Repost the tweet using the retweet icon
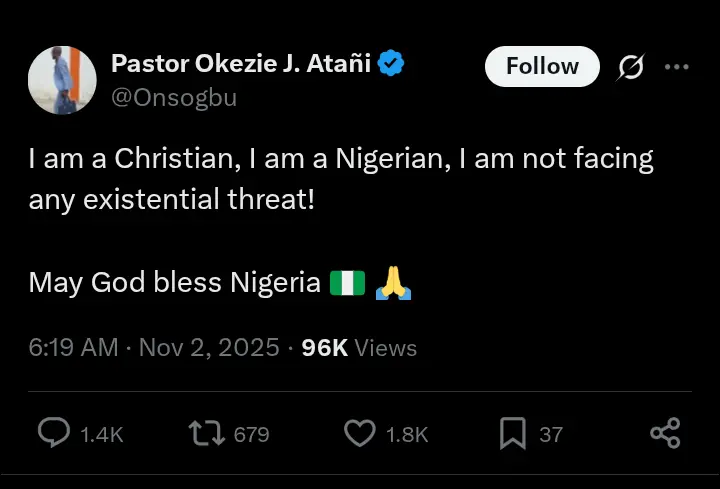Image resolution: width=720 pixels, height=489 pixels. (x=206, y=433)
